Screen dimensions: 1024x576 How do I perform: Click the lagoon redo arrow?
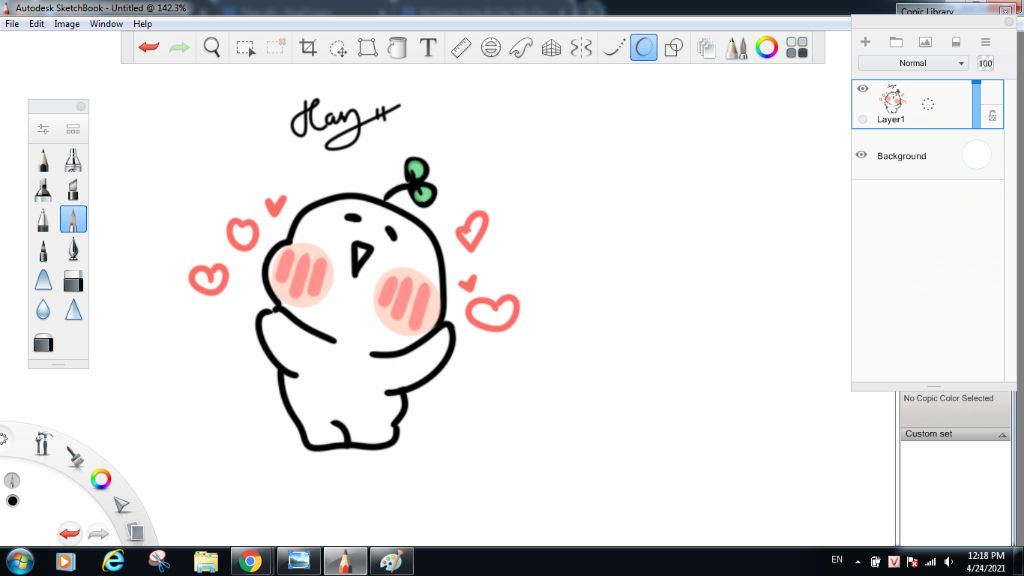point(98,534)
